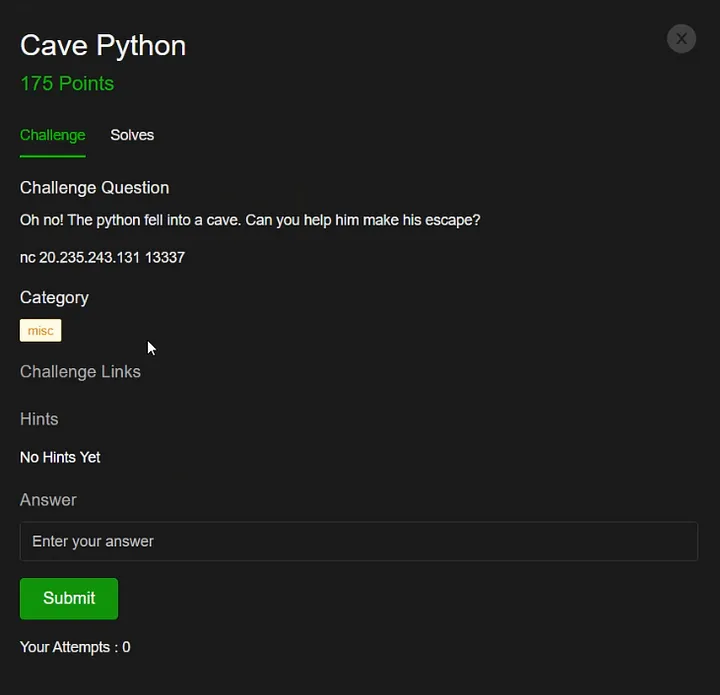
Task: Click the nc 20.235.243.131 13337 command text
Action: (102, 258)
